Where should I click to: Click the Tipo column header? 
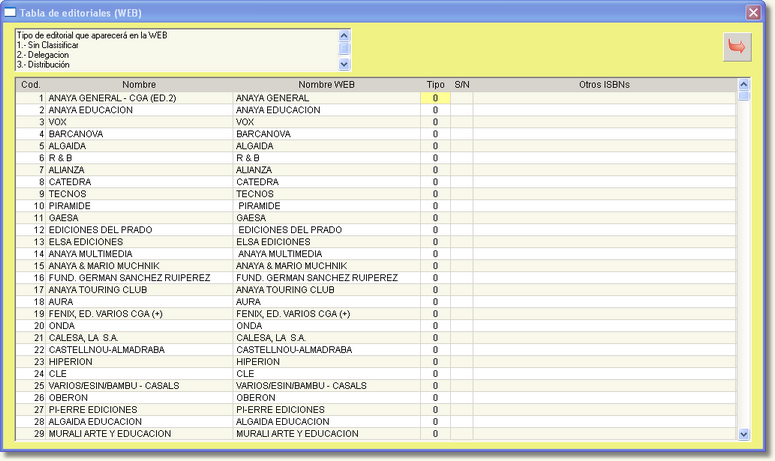[435, 84]
